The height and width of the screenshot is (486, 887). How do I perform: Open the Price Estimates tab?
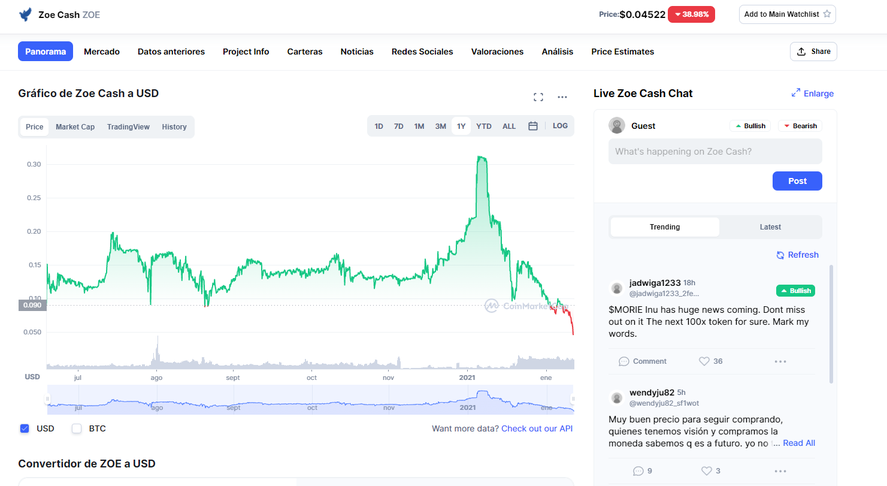(622, 51)
